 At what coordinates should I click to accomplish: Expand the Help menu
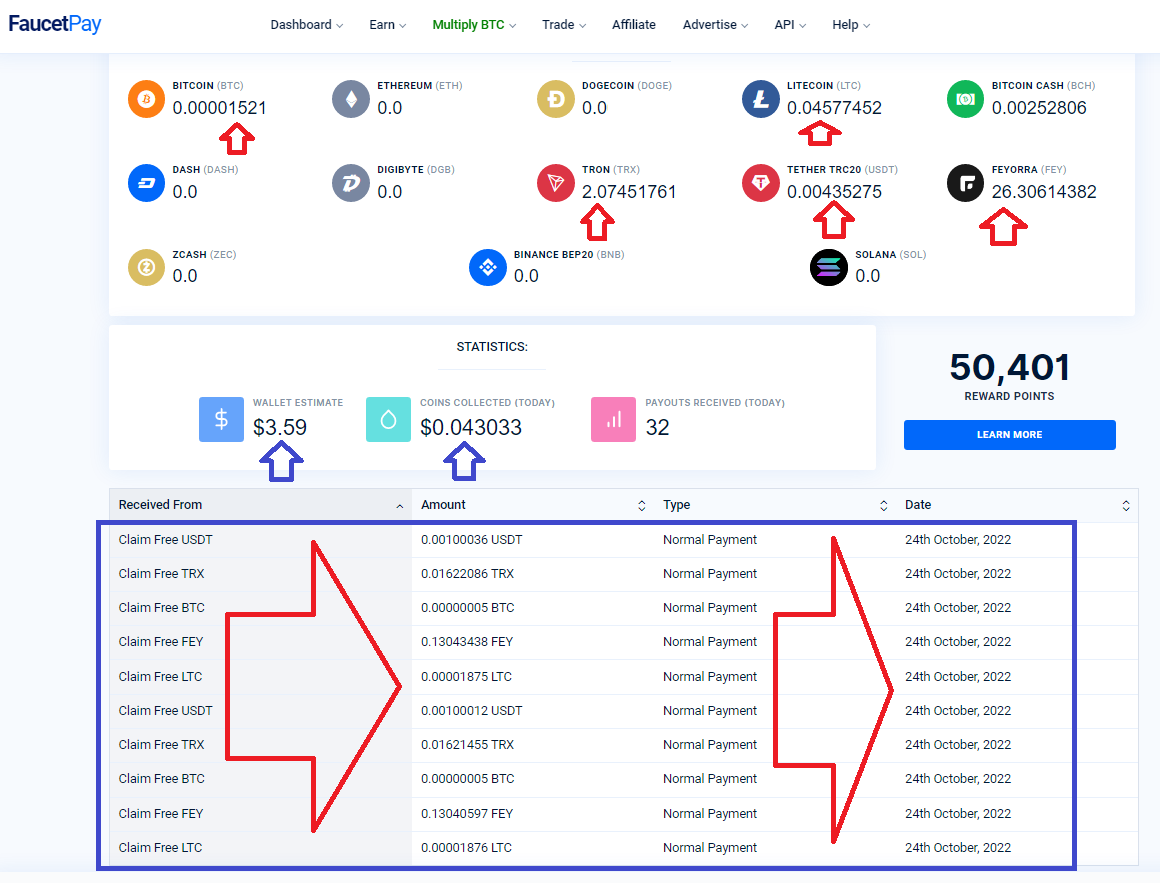point(851,25)
